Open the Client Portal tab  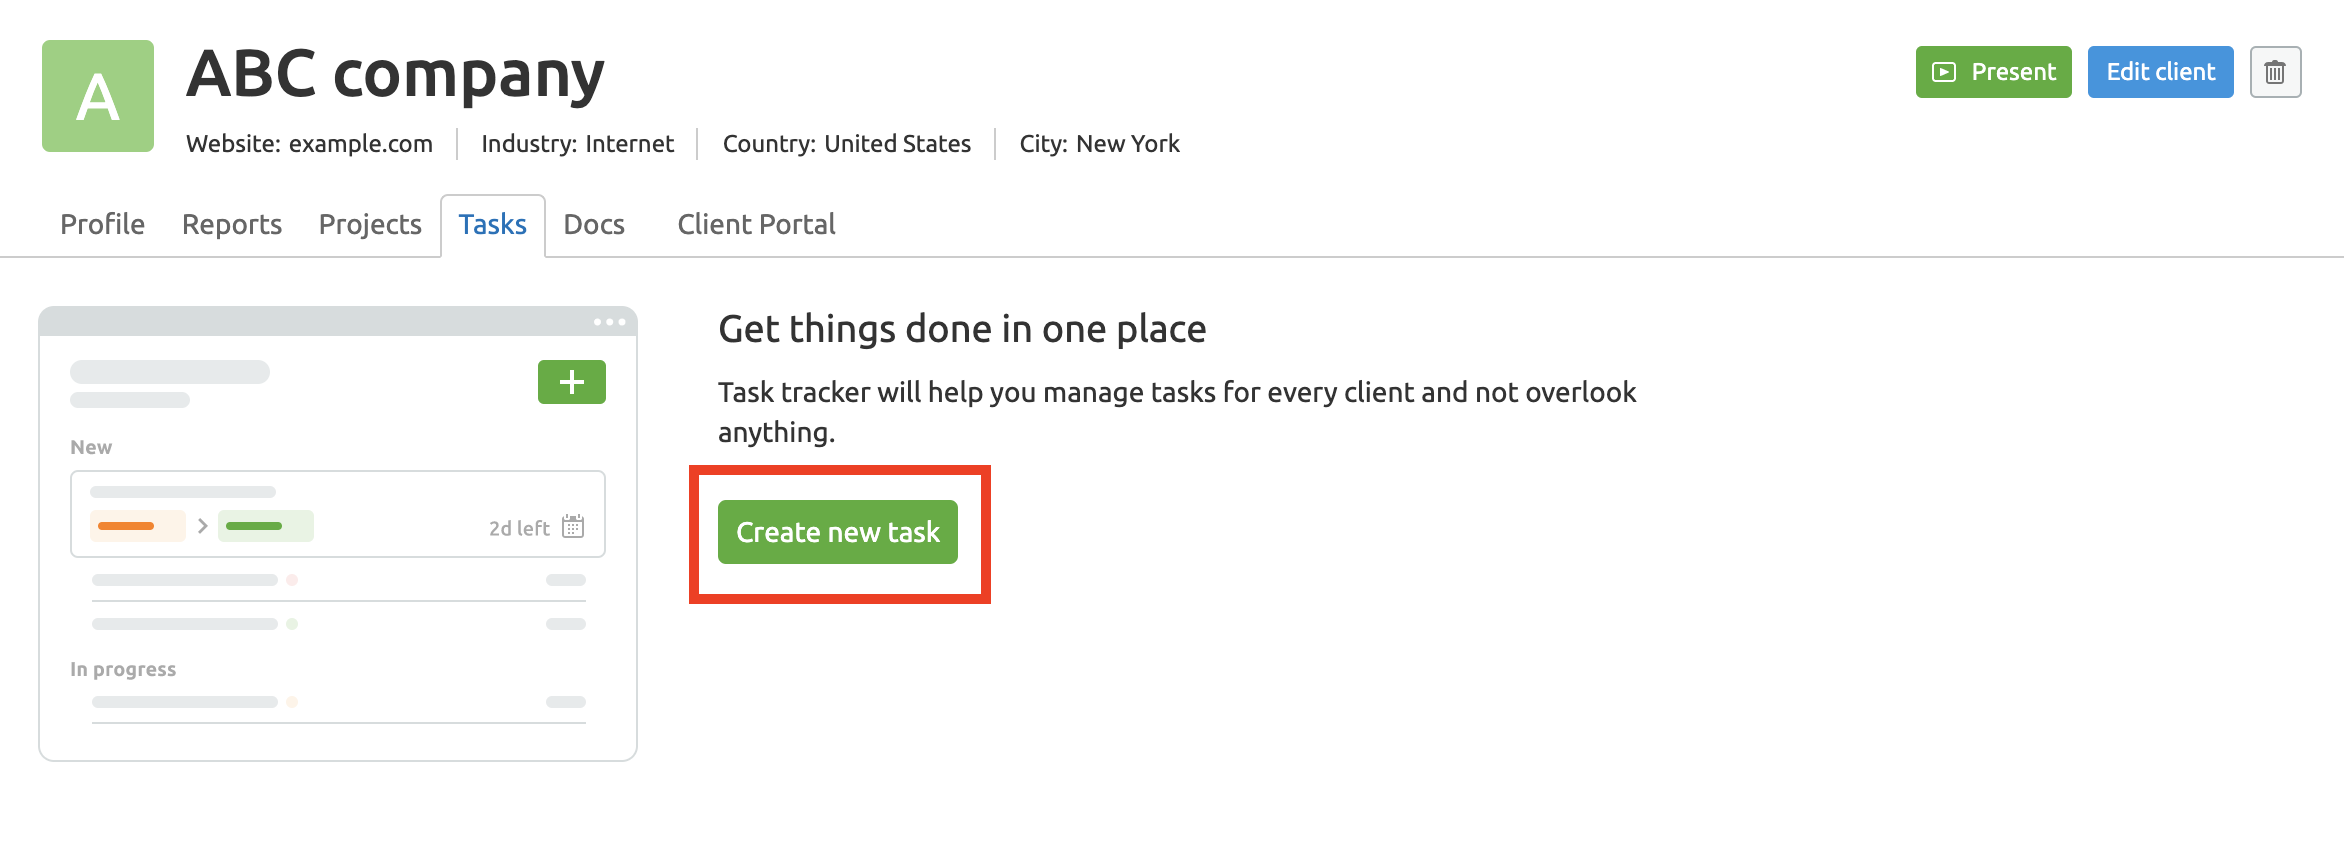point(756,224)
